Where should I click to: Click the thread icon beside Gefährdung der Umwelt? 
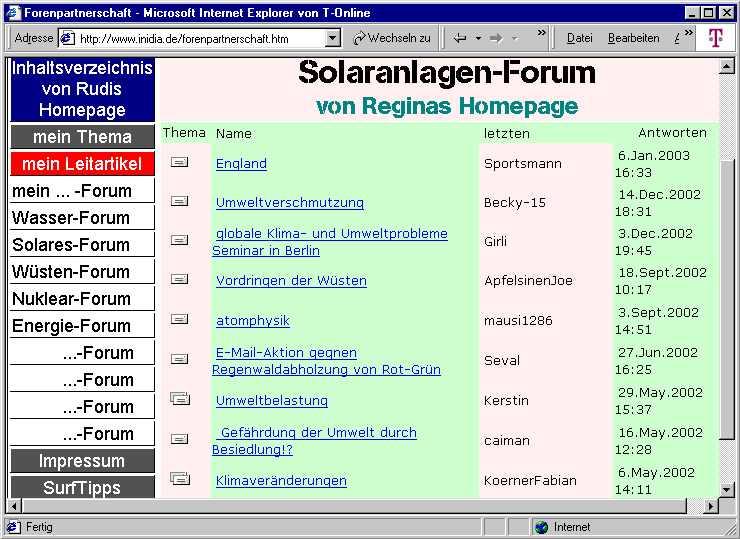pyautogui.click(x=179, y=439)
